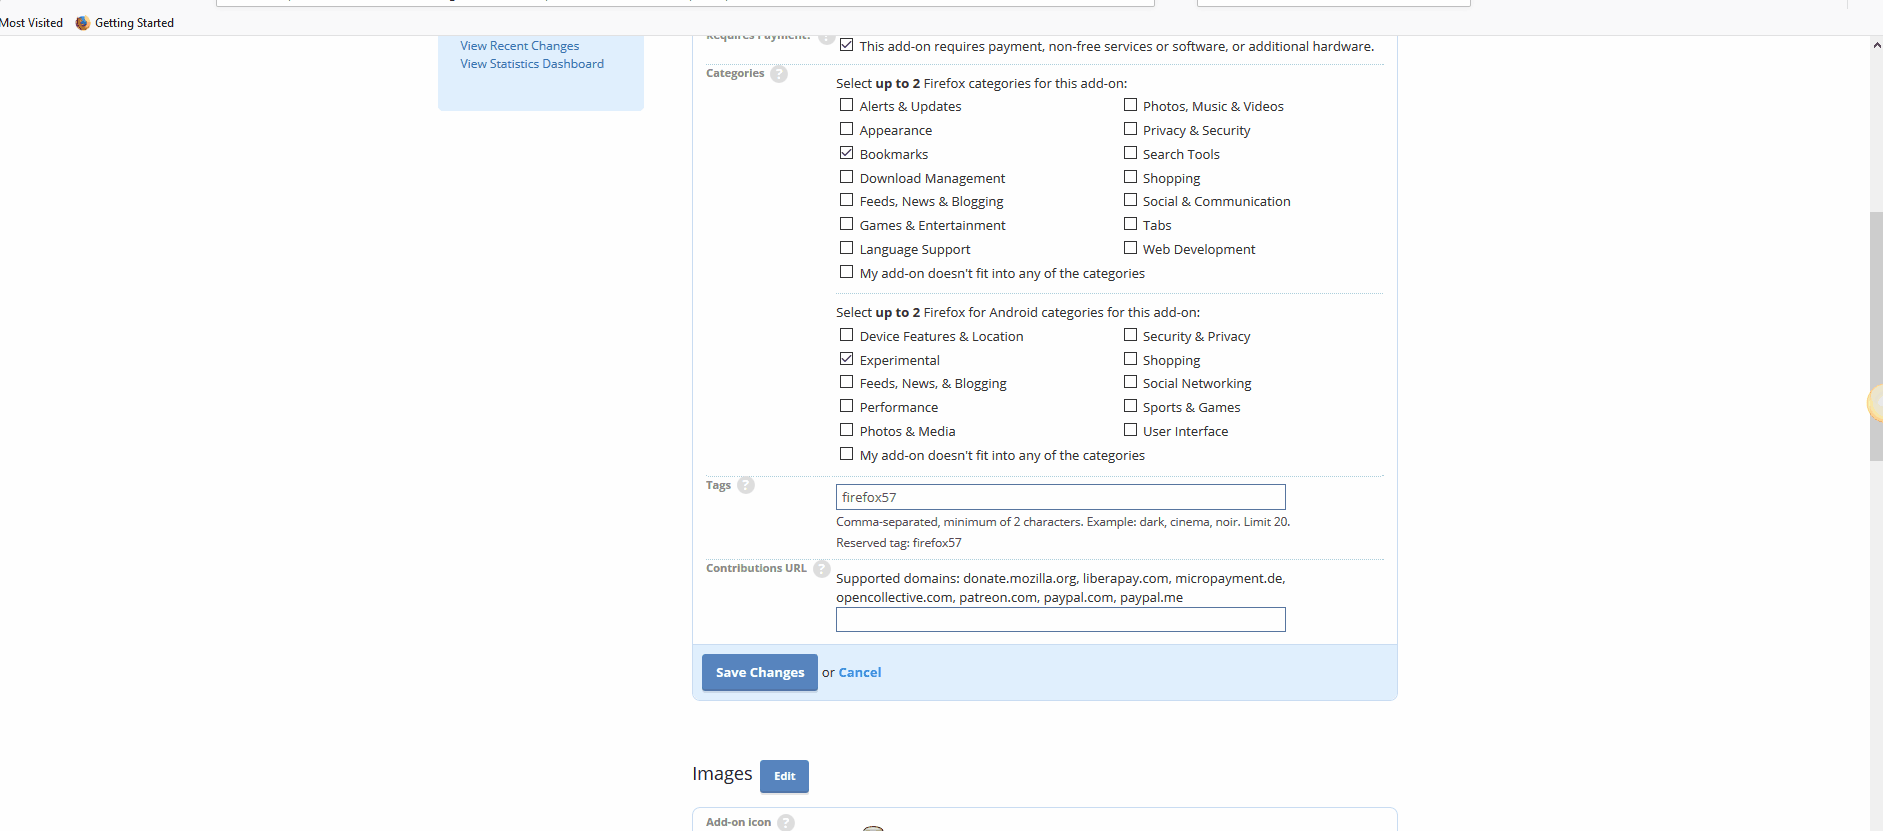Click the Cancel link
This screenshot has width=1883, height=831.
[x=859, y=672]
